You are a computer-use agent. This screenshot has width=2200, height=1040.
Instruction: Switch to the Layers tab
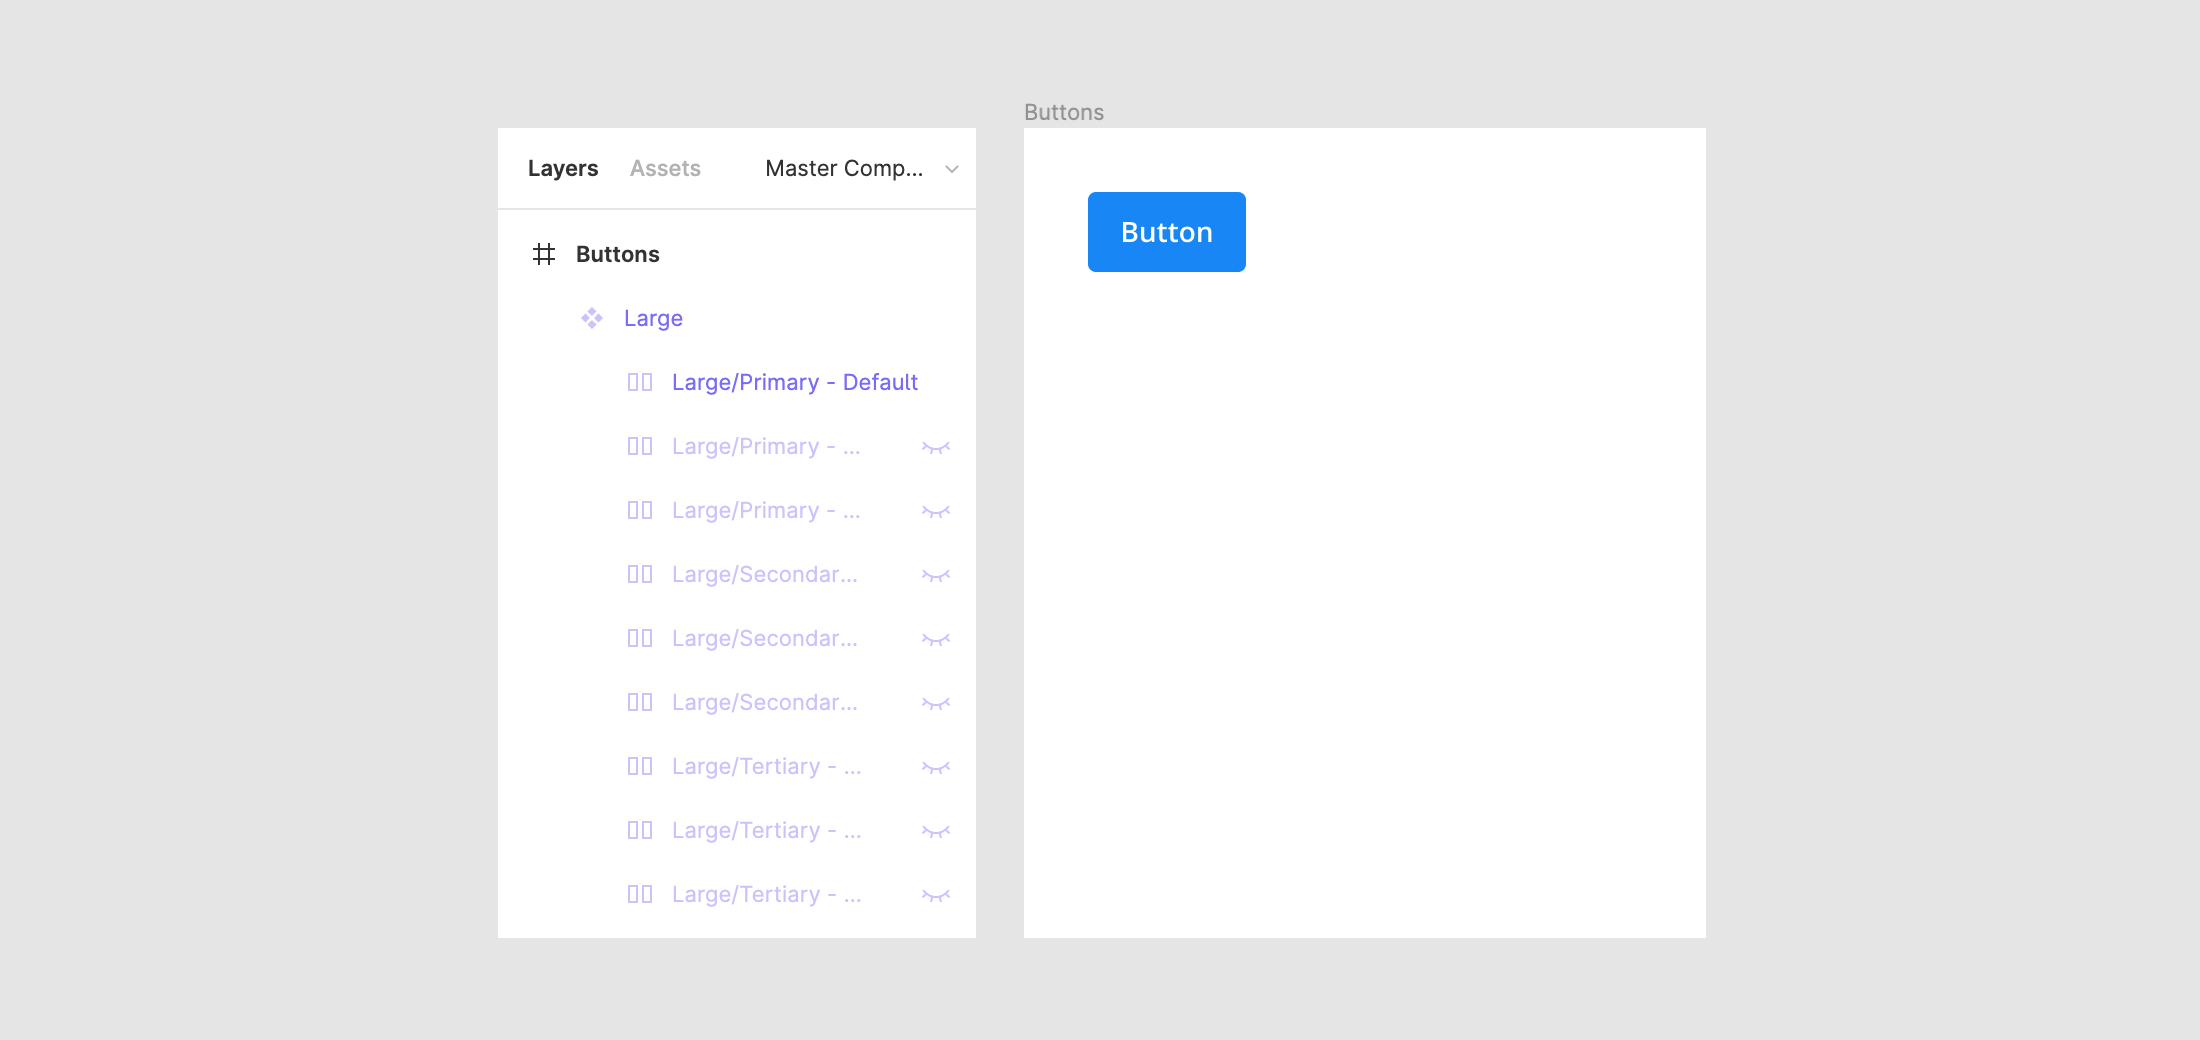coord(563,168)
